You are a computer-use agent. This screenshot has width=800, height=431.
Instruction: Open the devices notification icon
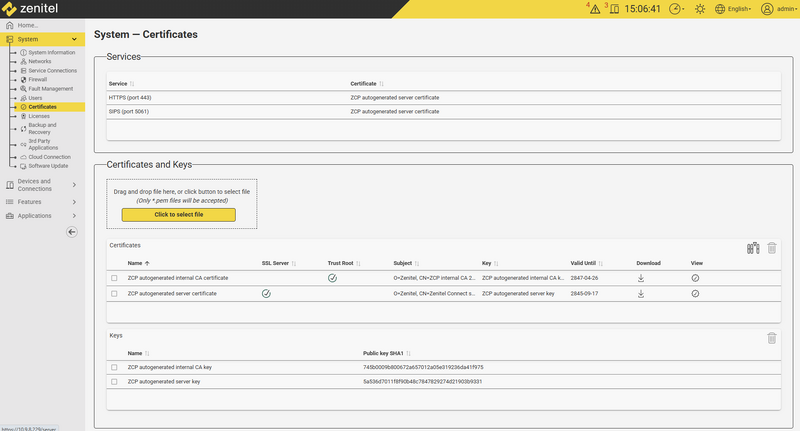point(614,9)
